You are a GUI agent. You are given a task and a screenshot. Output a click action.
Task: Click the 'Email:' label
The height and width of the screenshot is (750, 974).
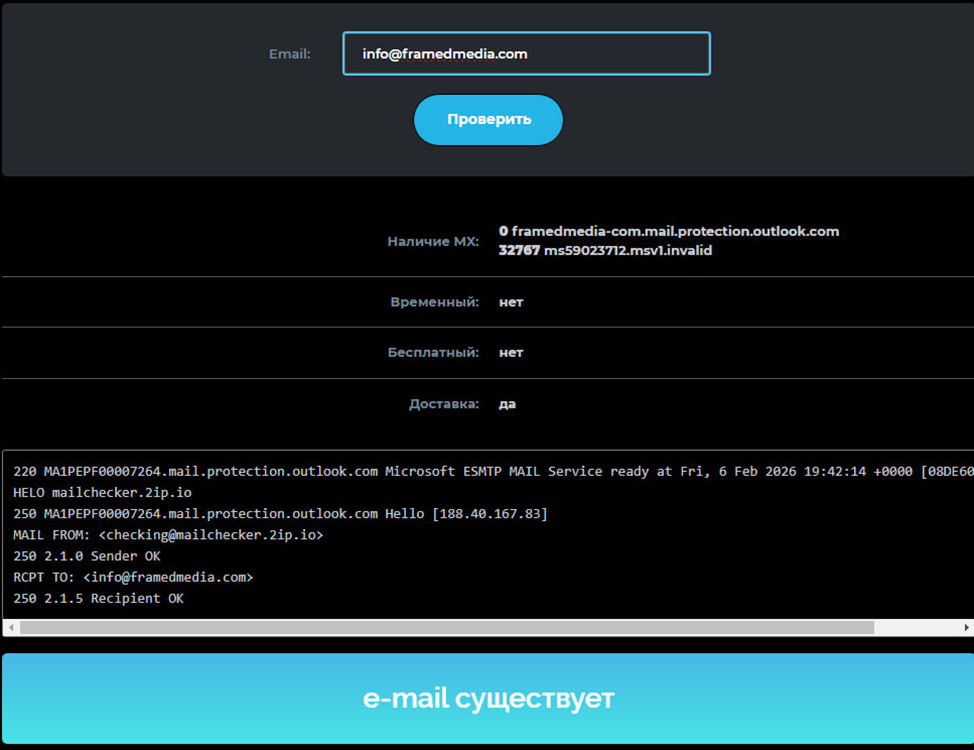point(289,54)
